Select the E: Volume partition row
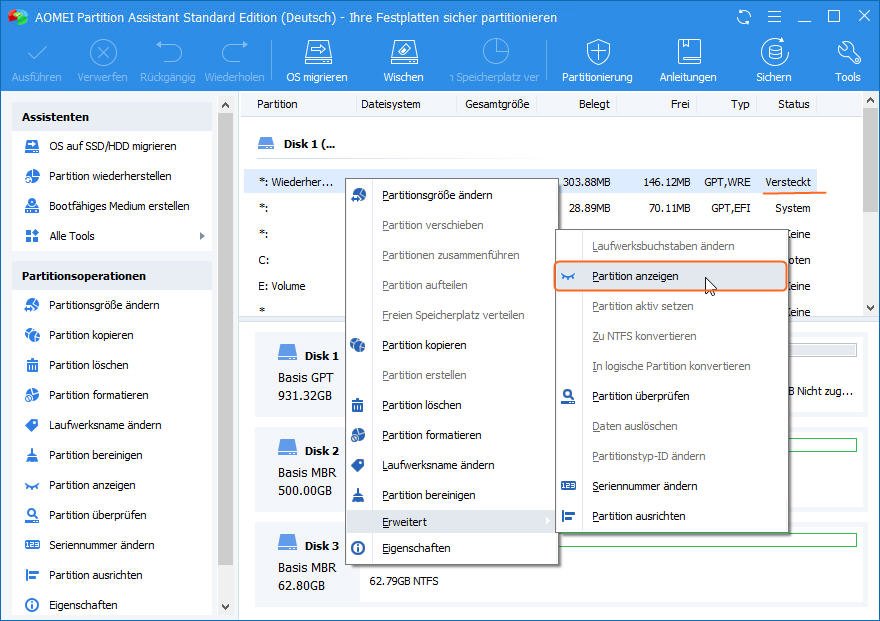 pyautogui.click(x=294, y=286)
